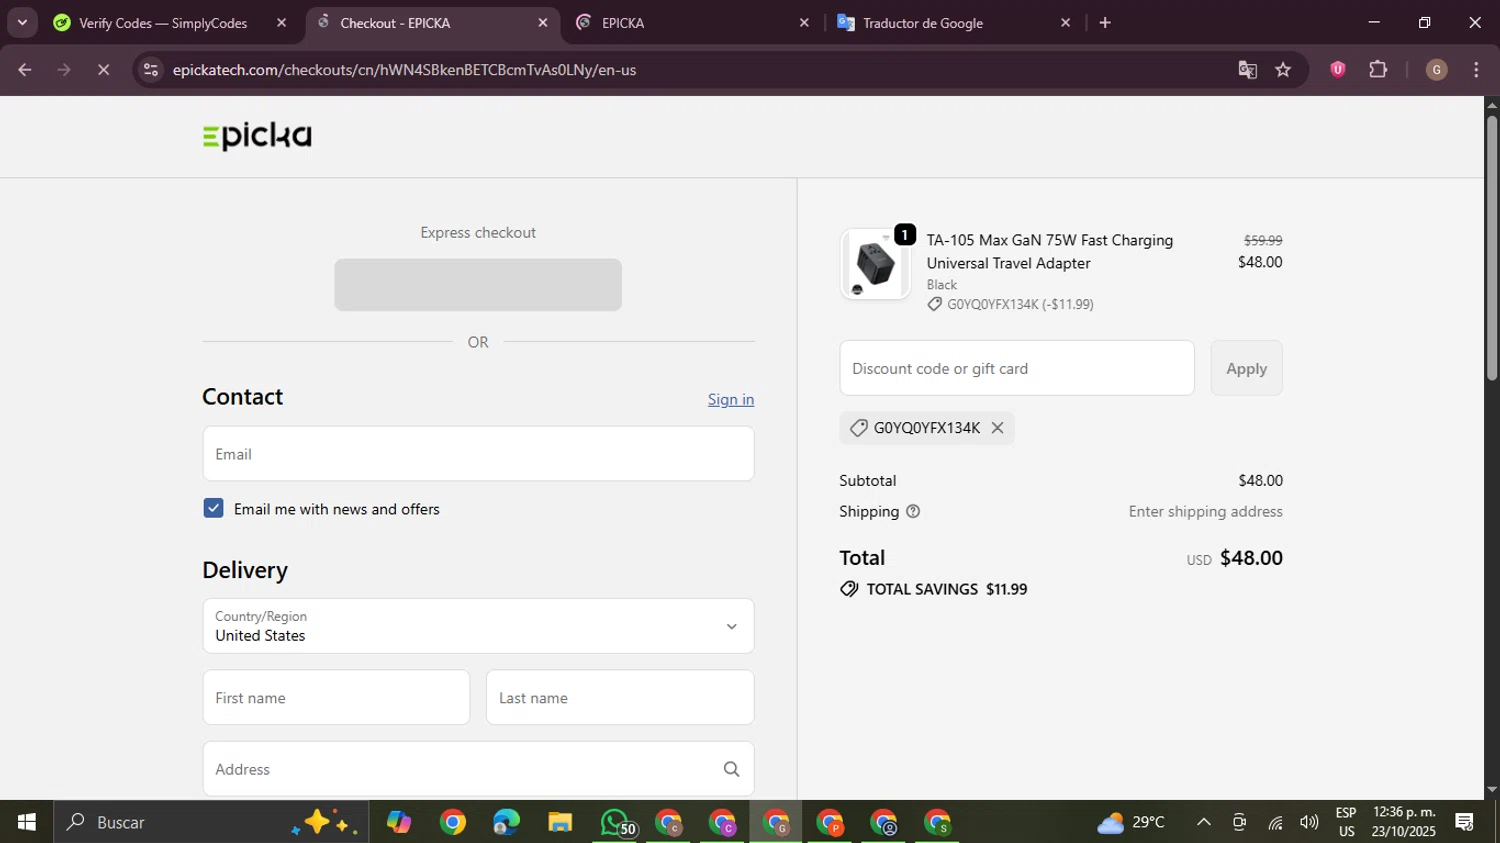Click the address bar URL
Viewport: 1500px width, 843px height.
coord(404,70)
